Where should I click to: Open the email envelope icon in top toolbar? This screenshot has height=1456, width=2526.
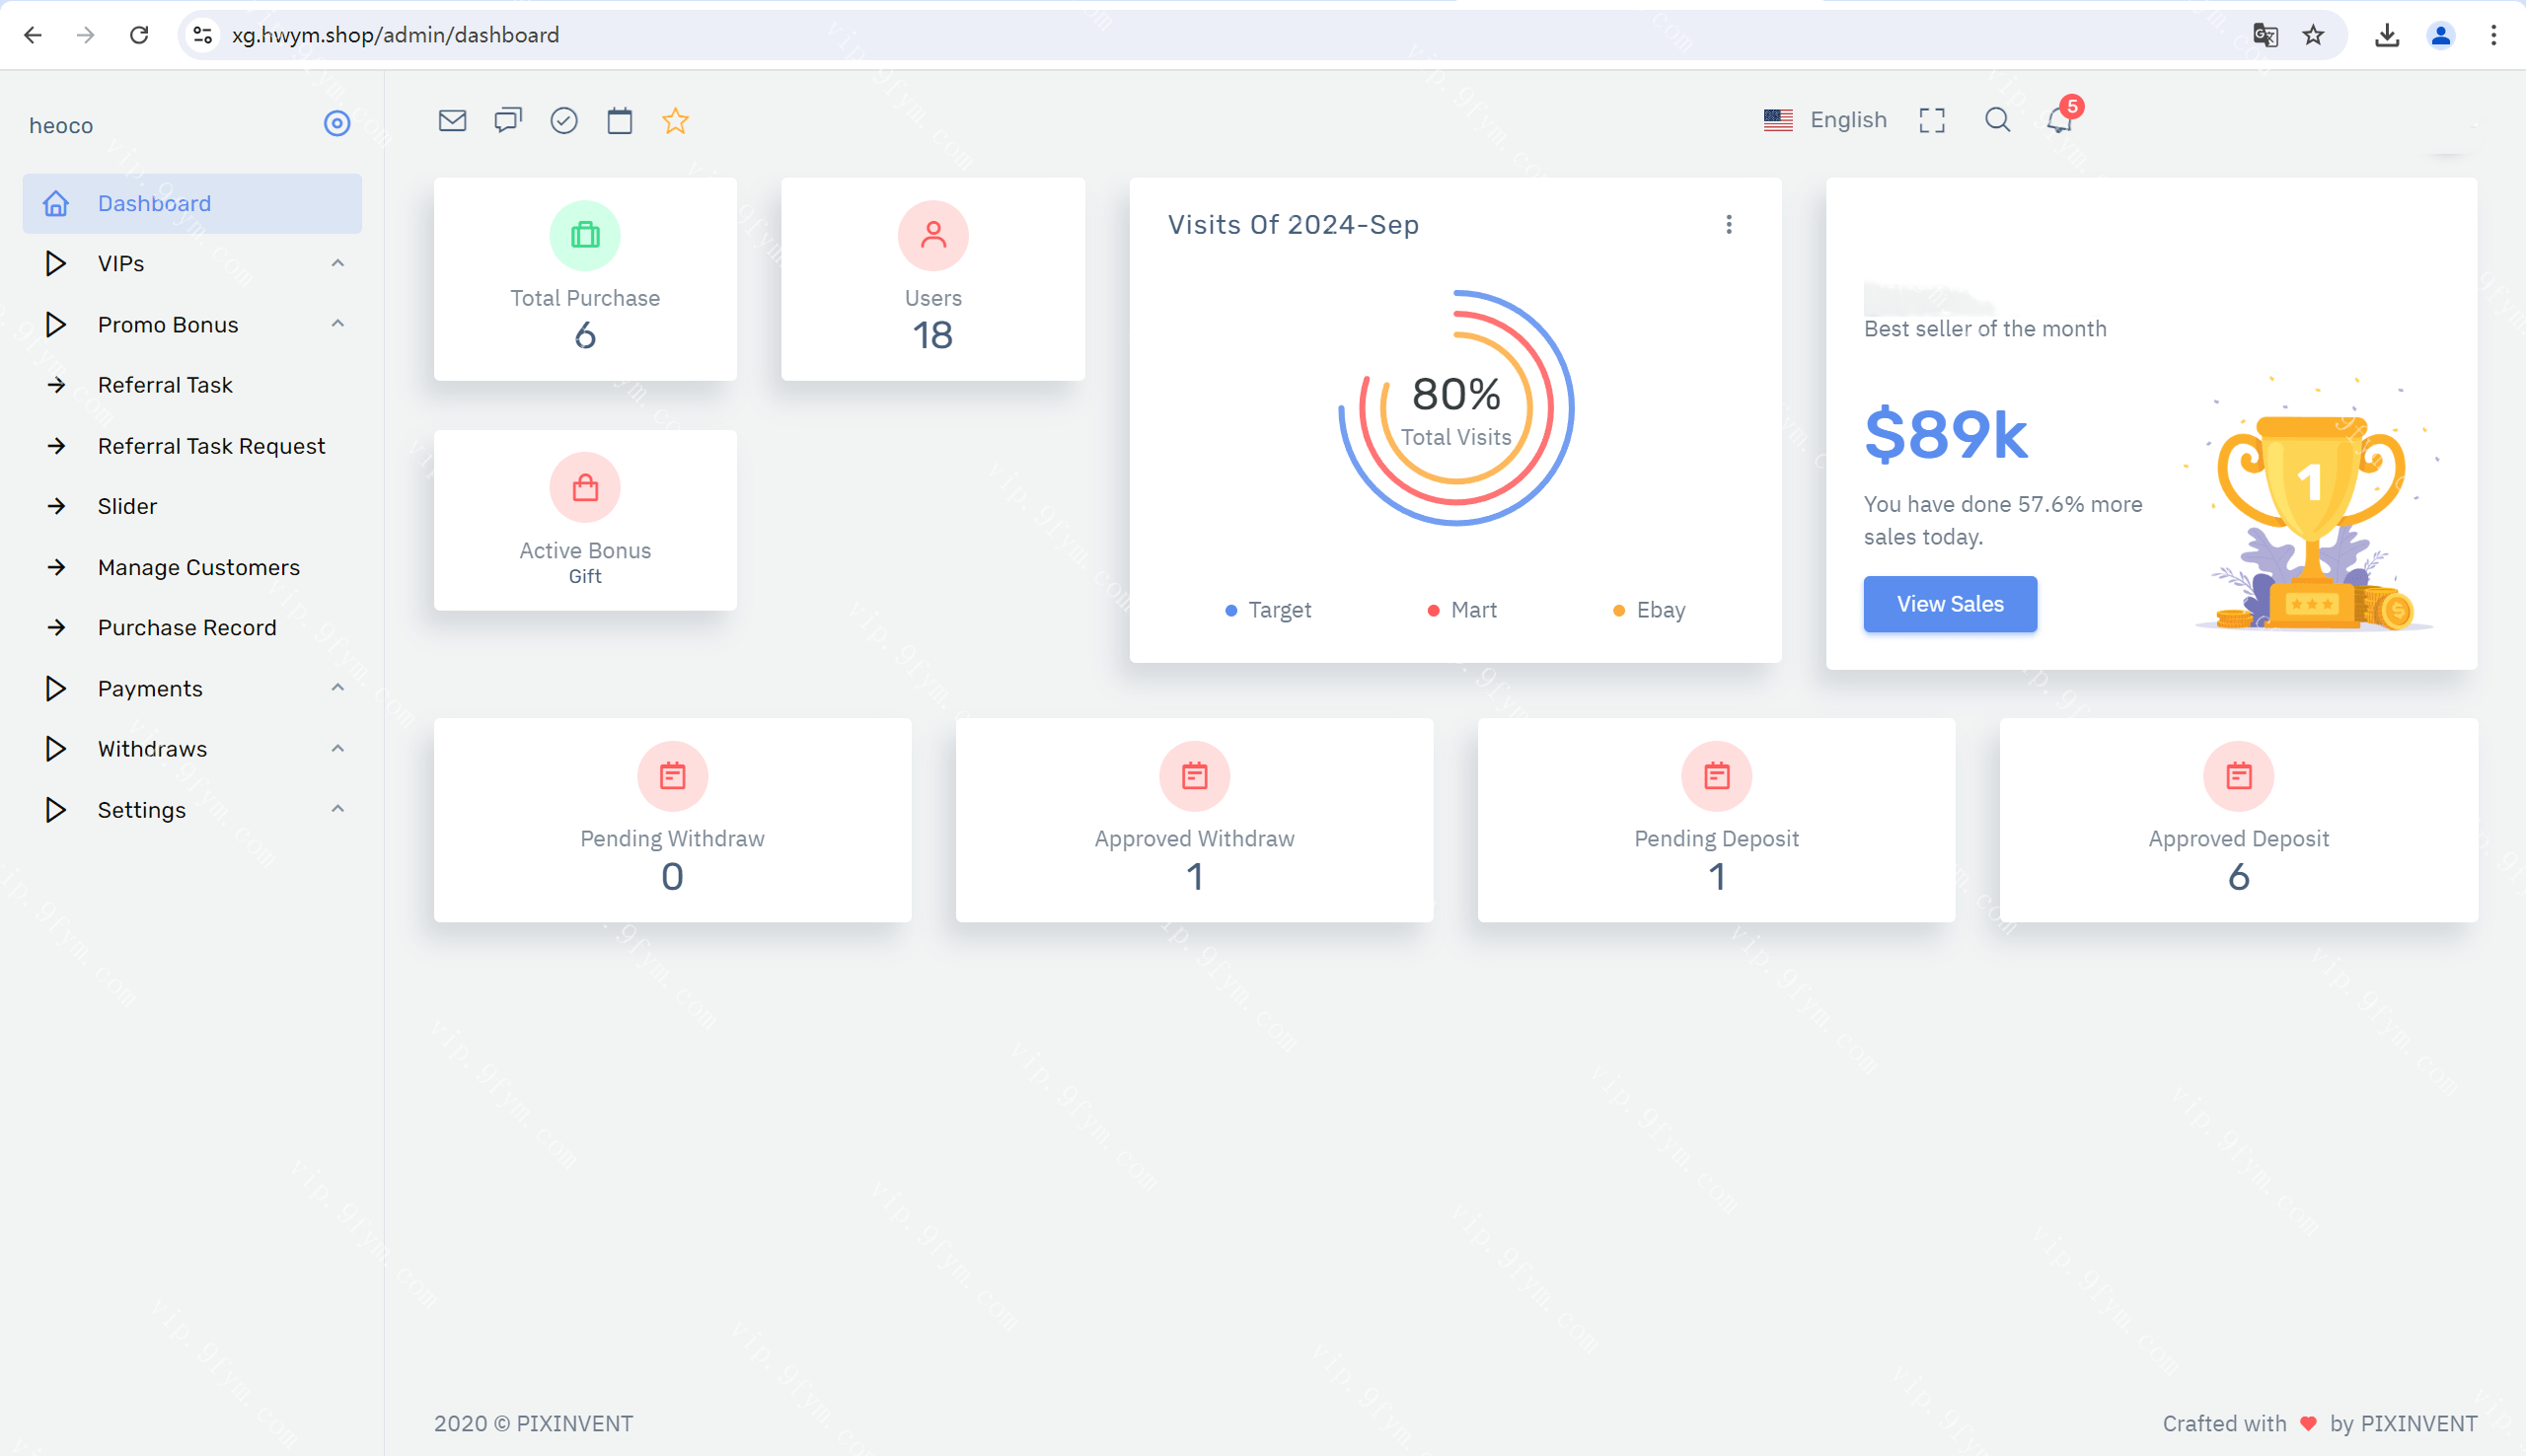pos(452,121)
